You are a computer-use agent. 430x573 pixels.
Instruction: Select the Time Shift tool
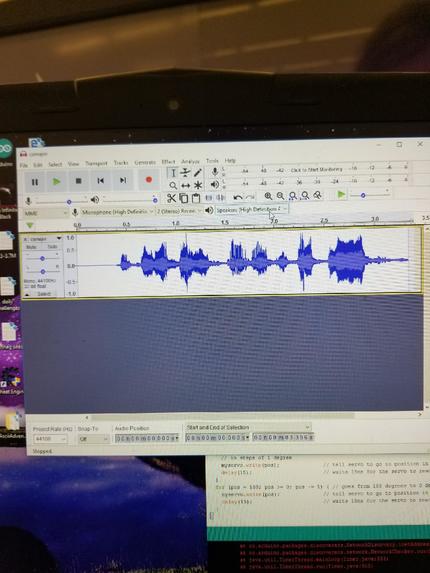186,185
